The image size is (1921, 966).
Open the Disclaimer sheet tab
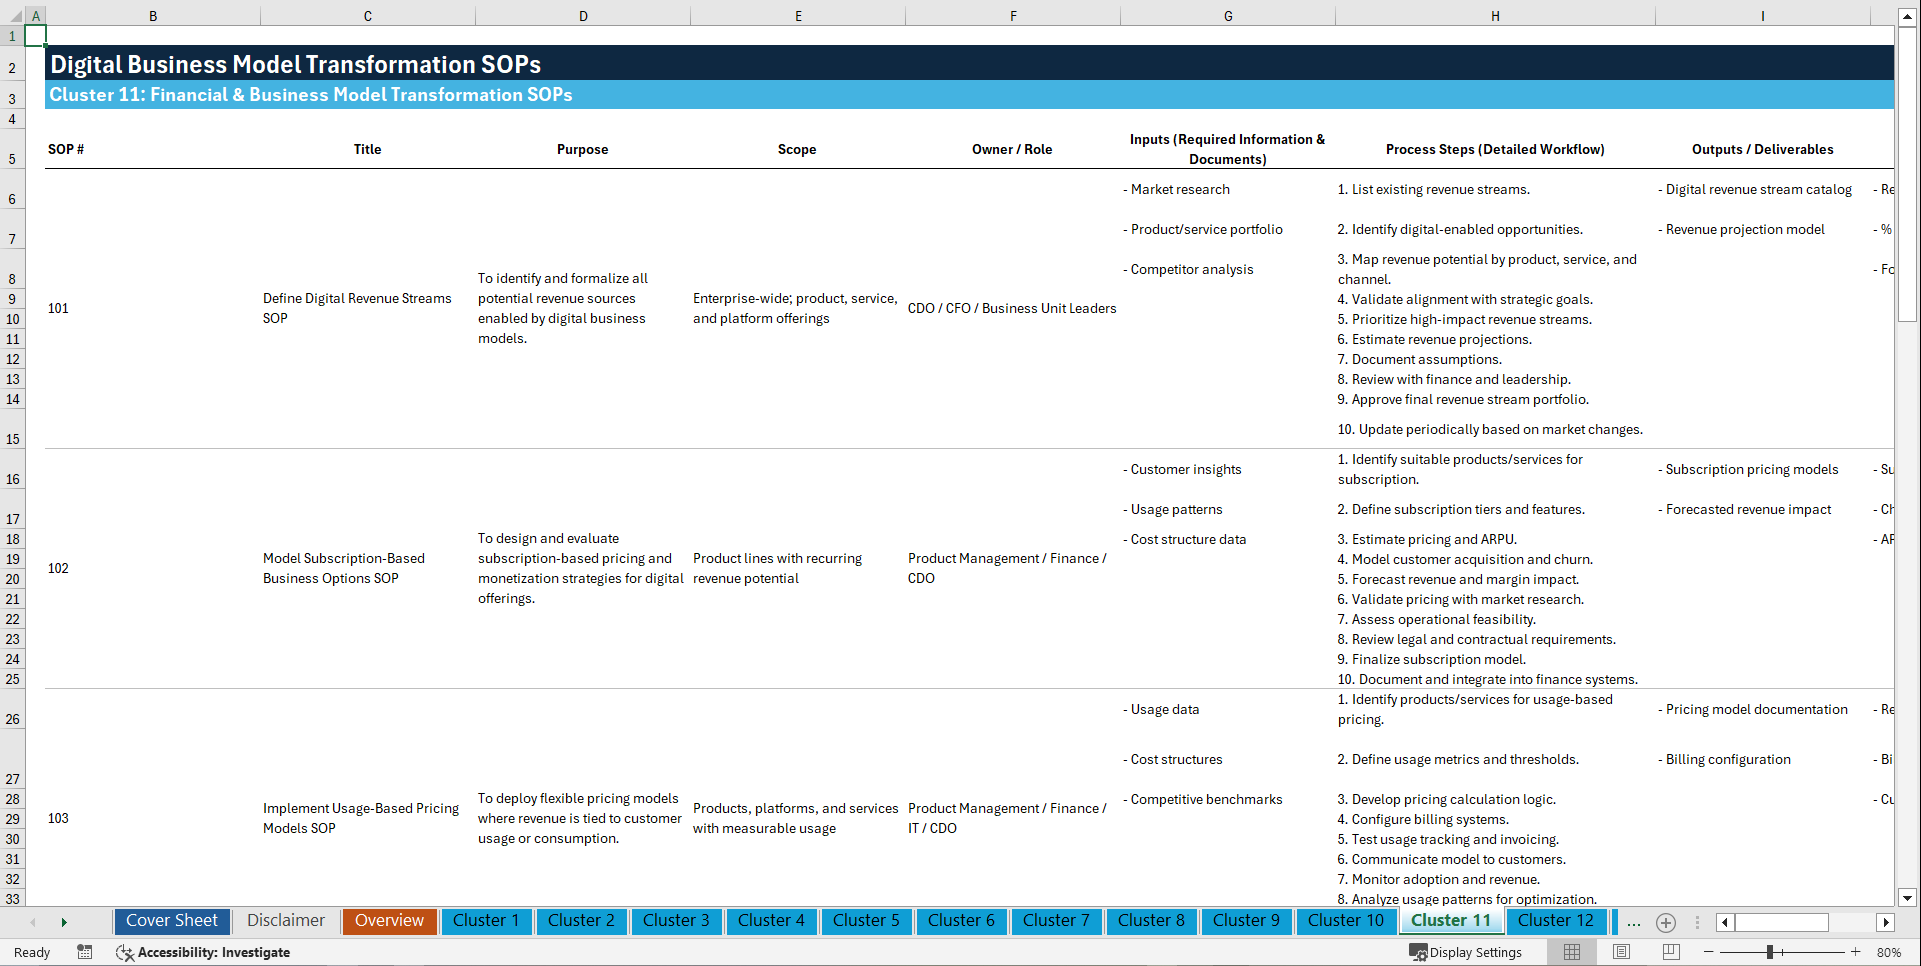click(x=285, y=921)
